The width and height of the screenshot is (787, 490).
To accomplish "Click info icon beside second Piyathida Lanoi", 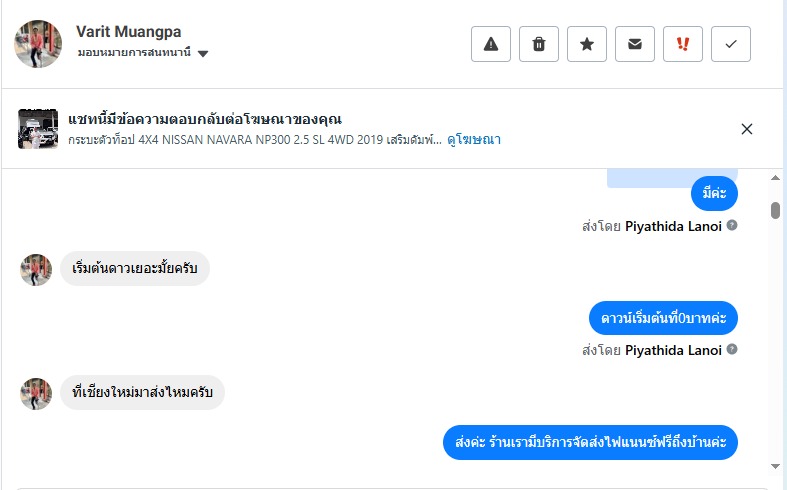I will [x=732, y=349].
